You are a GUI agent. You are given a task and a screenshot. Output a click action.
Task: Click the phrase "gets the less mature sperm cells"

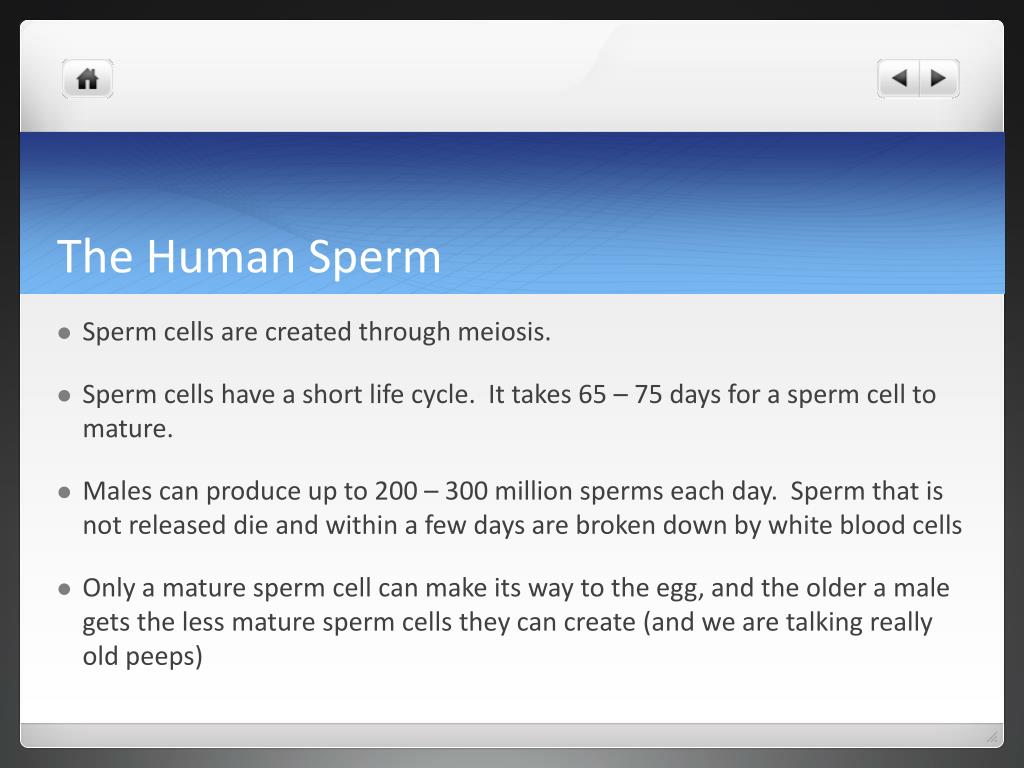[x=267, y=622]
